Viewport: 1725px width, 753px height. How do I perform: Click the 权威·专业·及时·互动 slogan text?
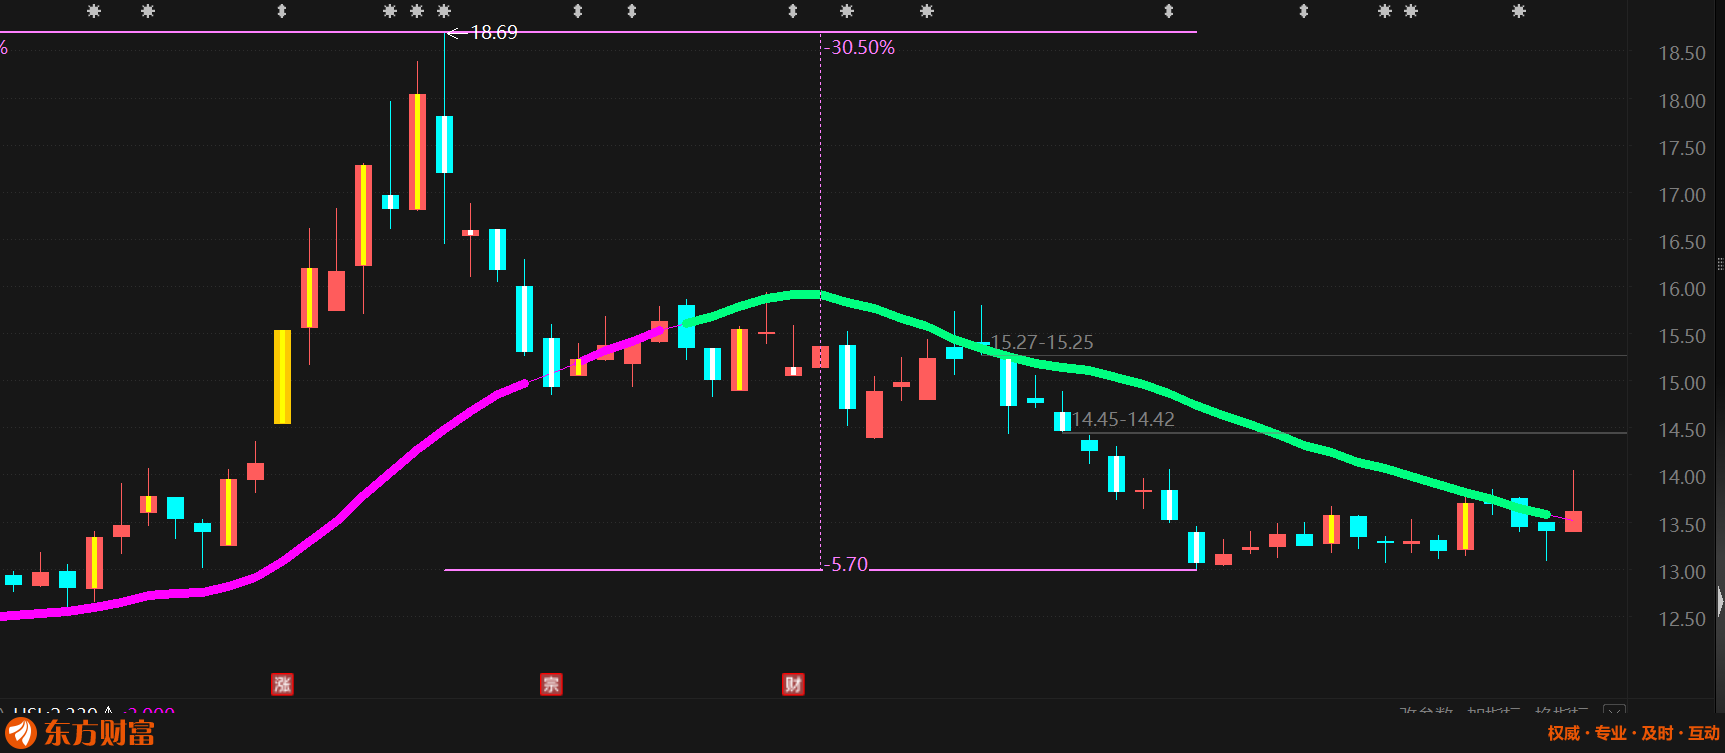pyautogui.click(x=1633, y=733)
